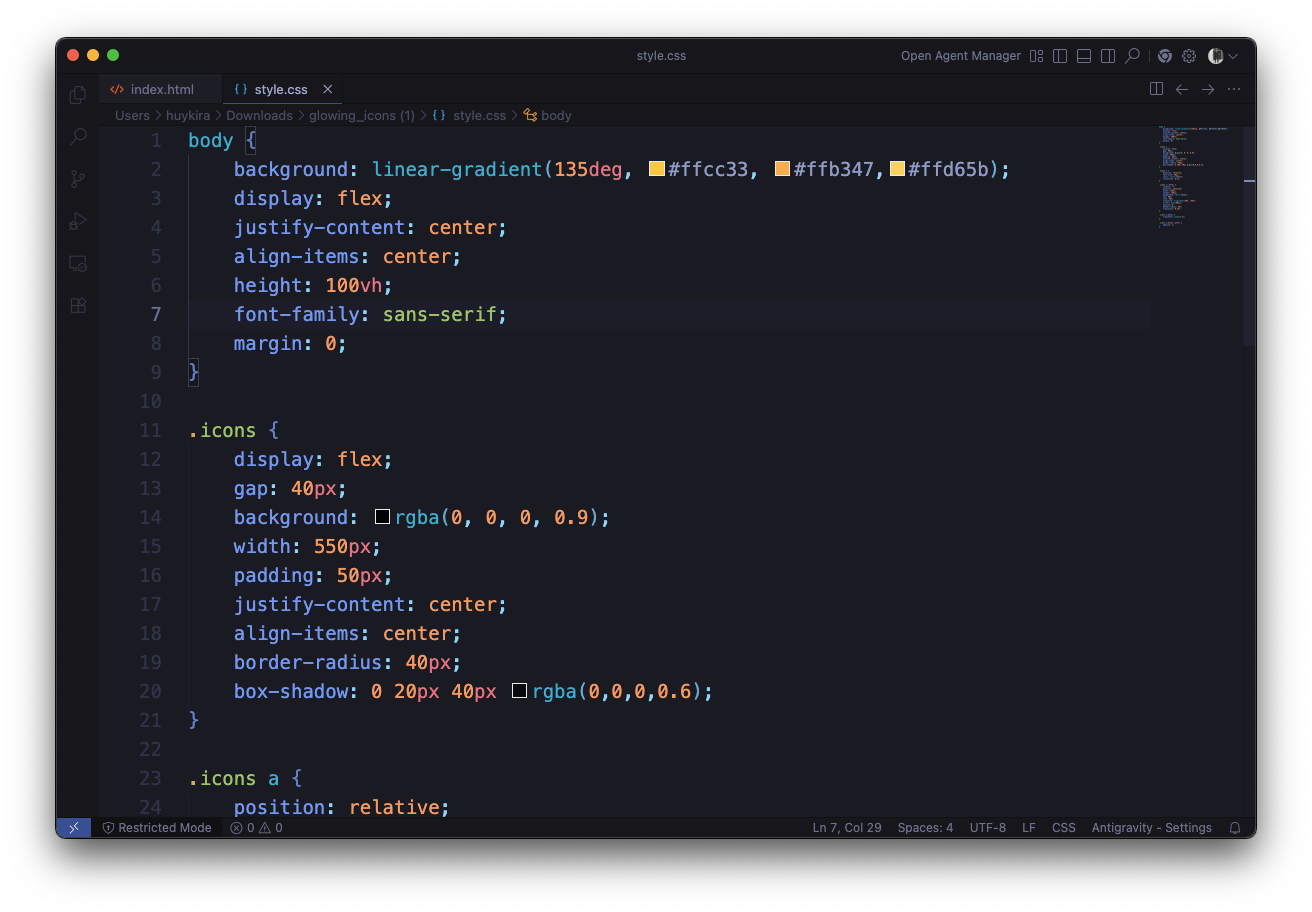The image size is (1312, 912).
Task: Open the Remote Explorer view
Action: [x=78, y=263]
